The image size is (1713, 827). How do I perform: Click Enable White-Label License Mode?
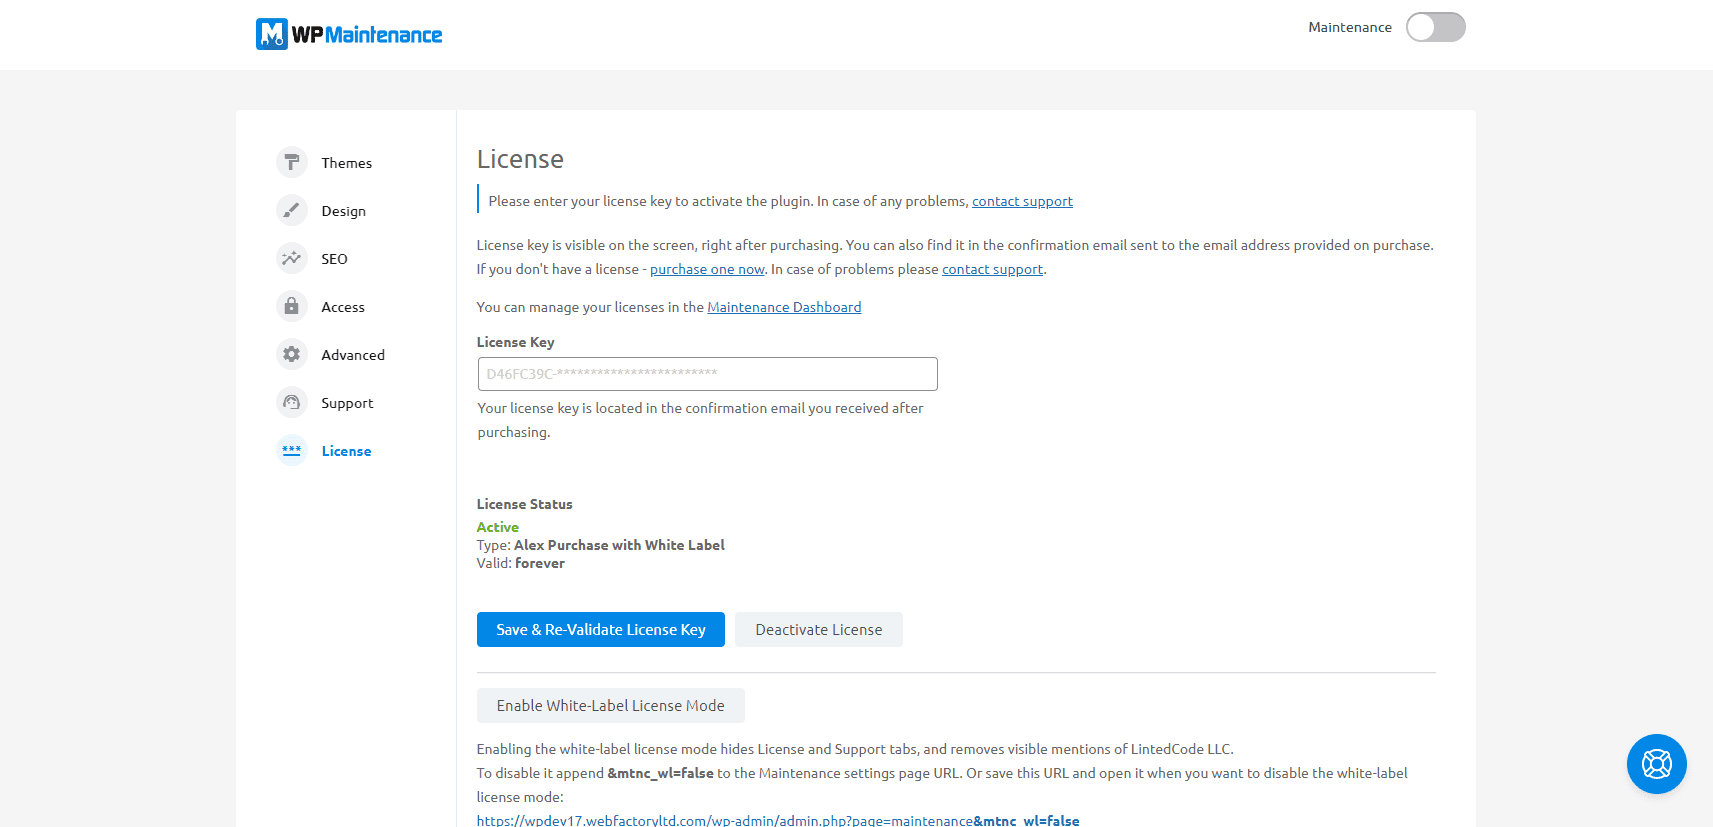(611, 705)
